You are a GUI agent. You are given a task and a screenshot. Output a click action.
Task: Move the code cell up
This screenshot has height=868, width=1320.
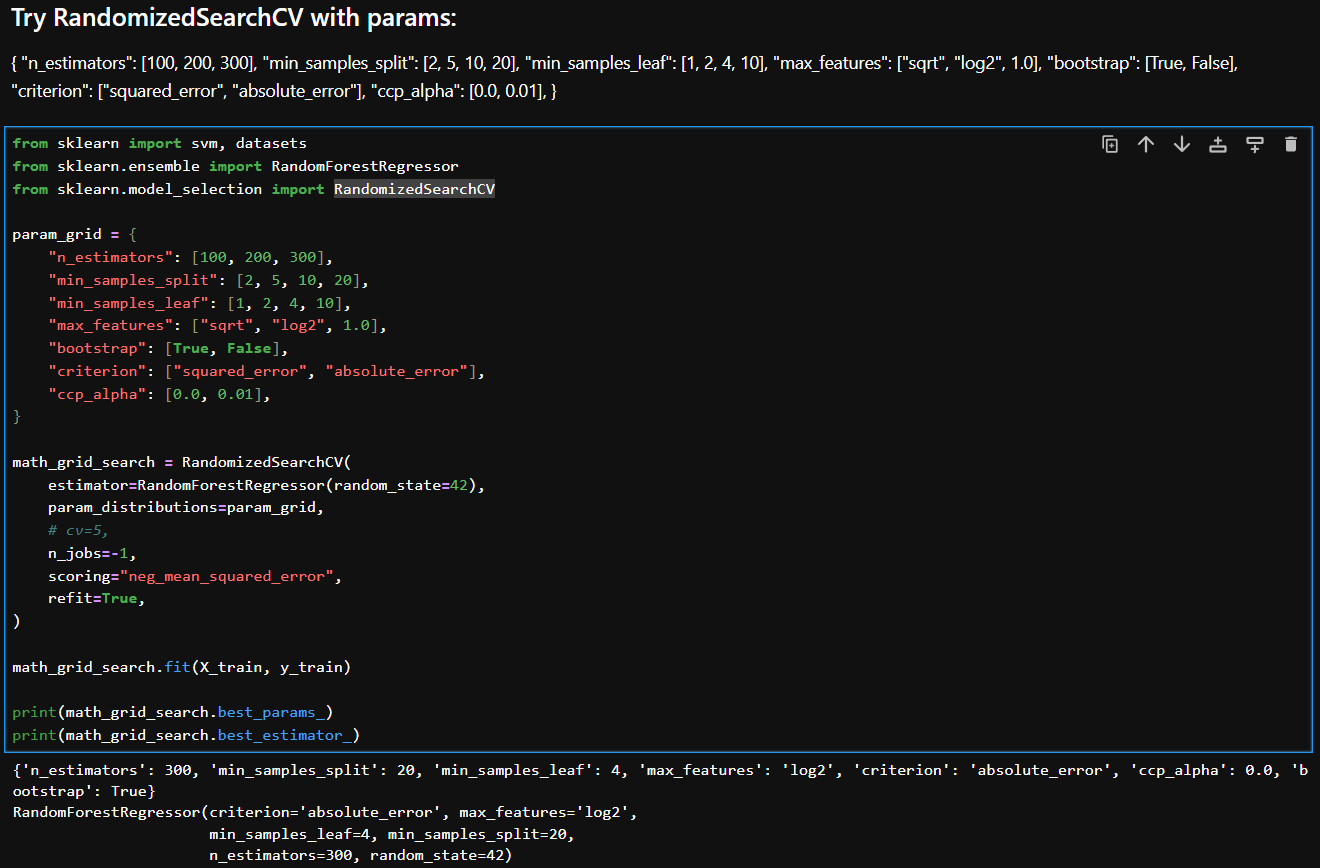pos(1146,144)
